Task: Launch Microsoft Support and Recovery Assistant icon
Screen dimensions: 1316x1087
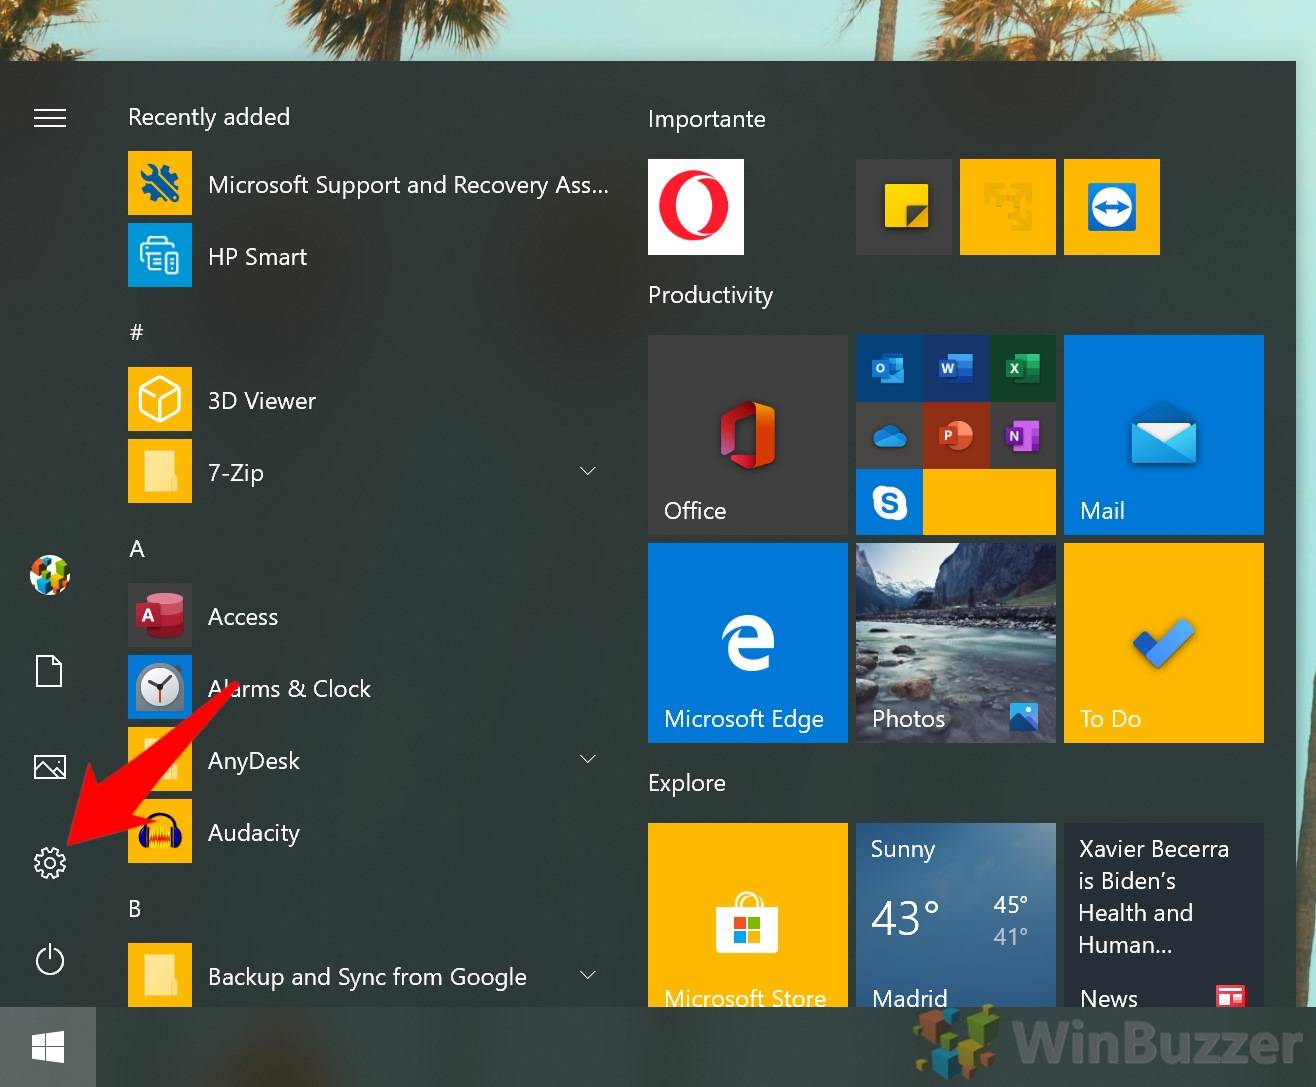Action: tap(160, 183)
